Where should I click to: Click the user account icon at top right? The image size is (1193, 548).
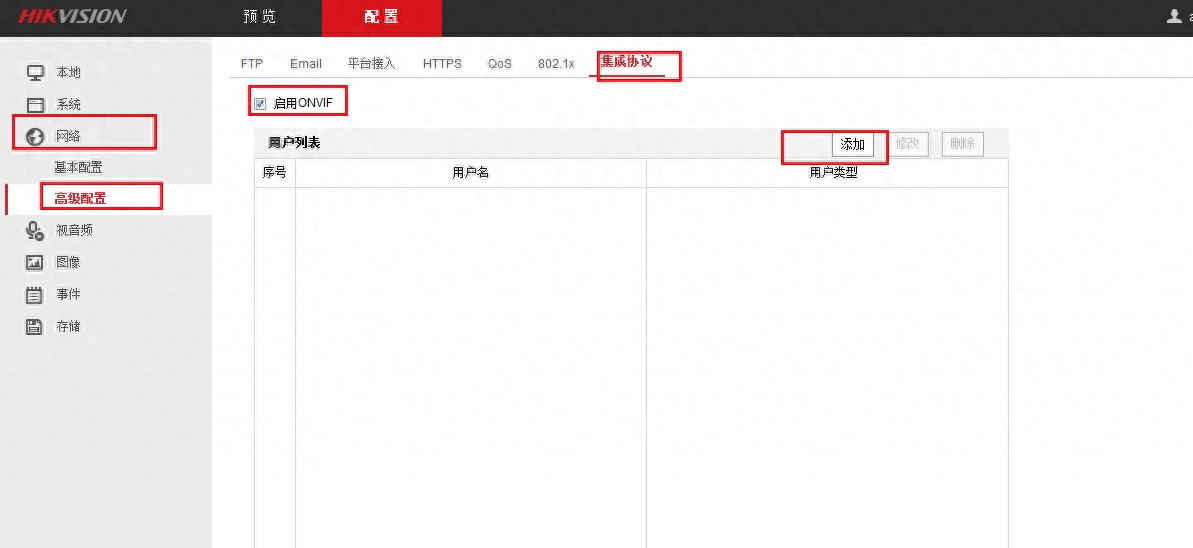click(x=1175, y=17)
